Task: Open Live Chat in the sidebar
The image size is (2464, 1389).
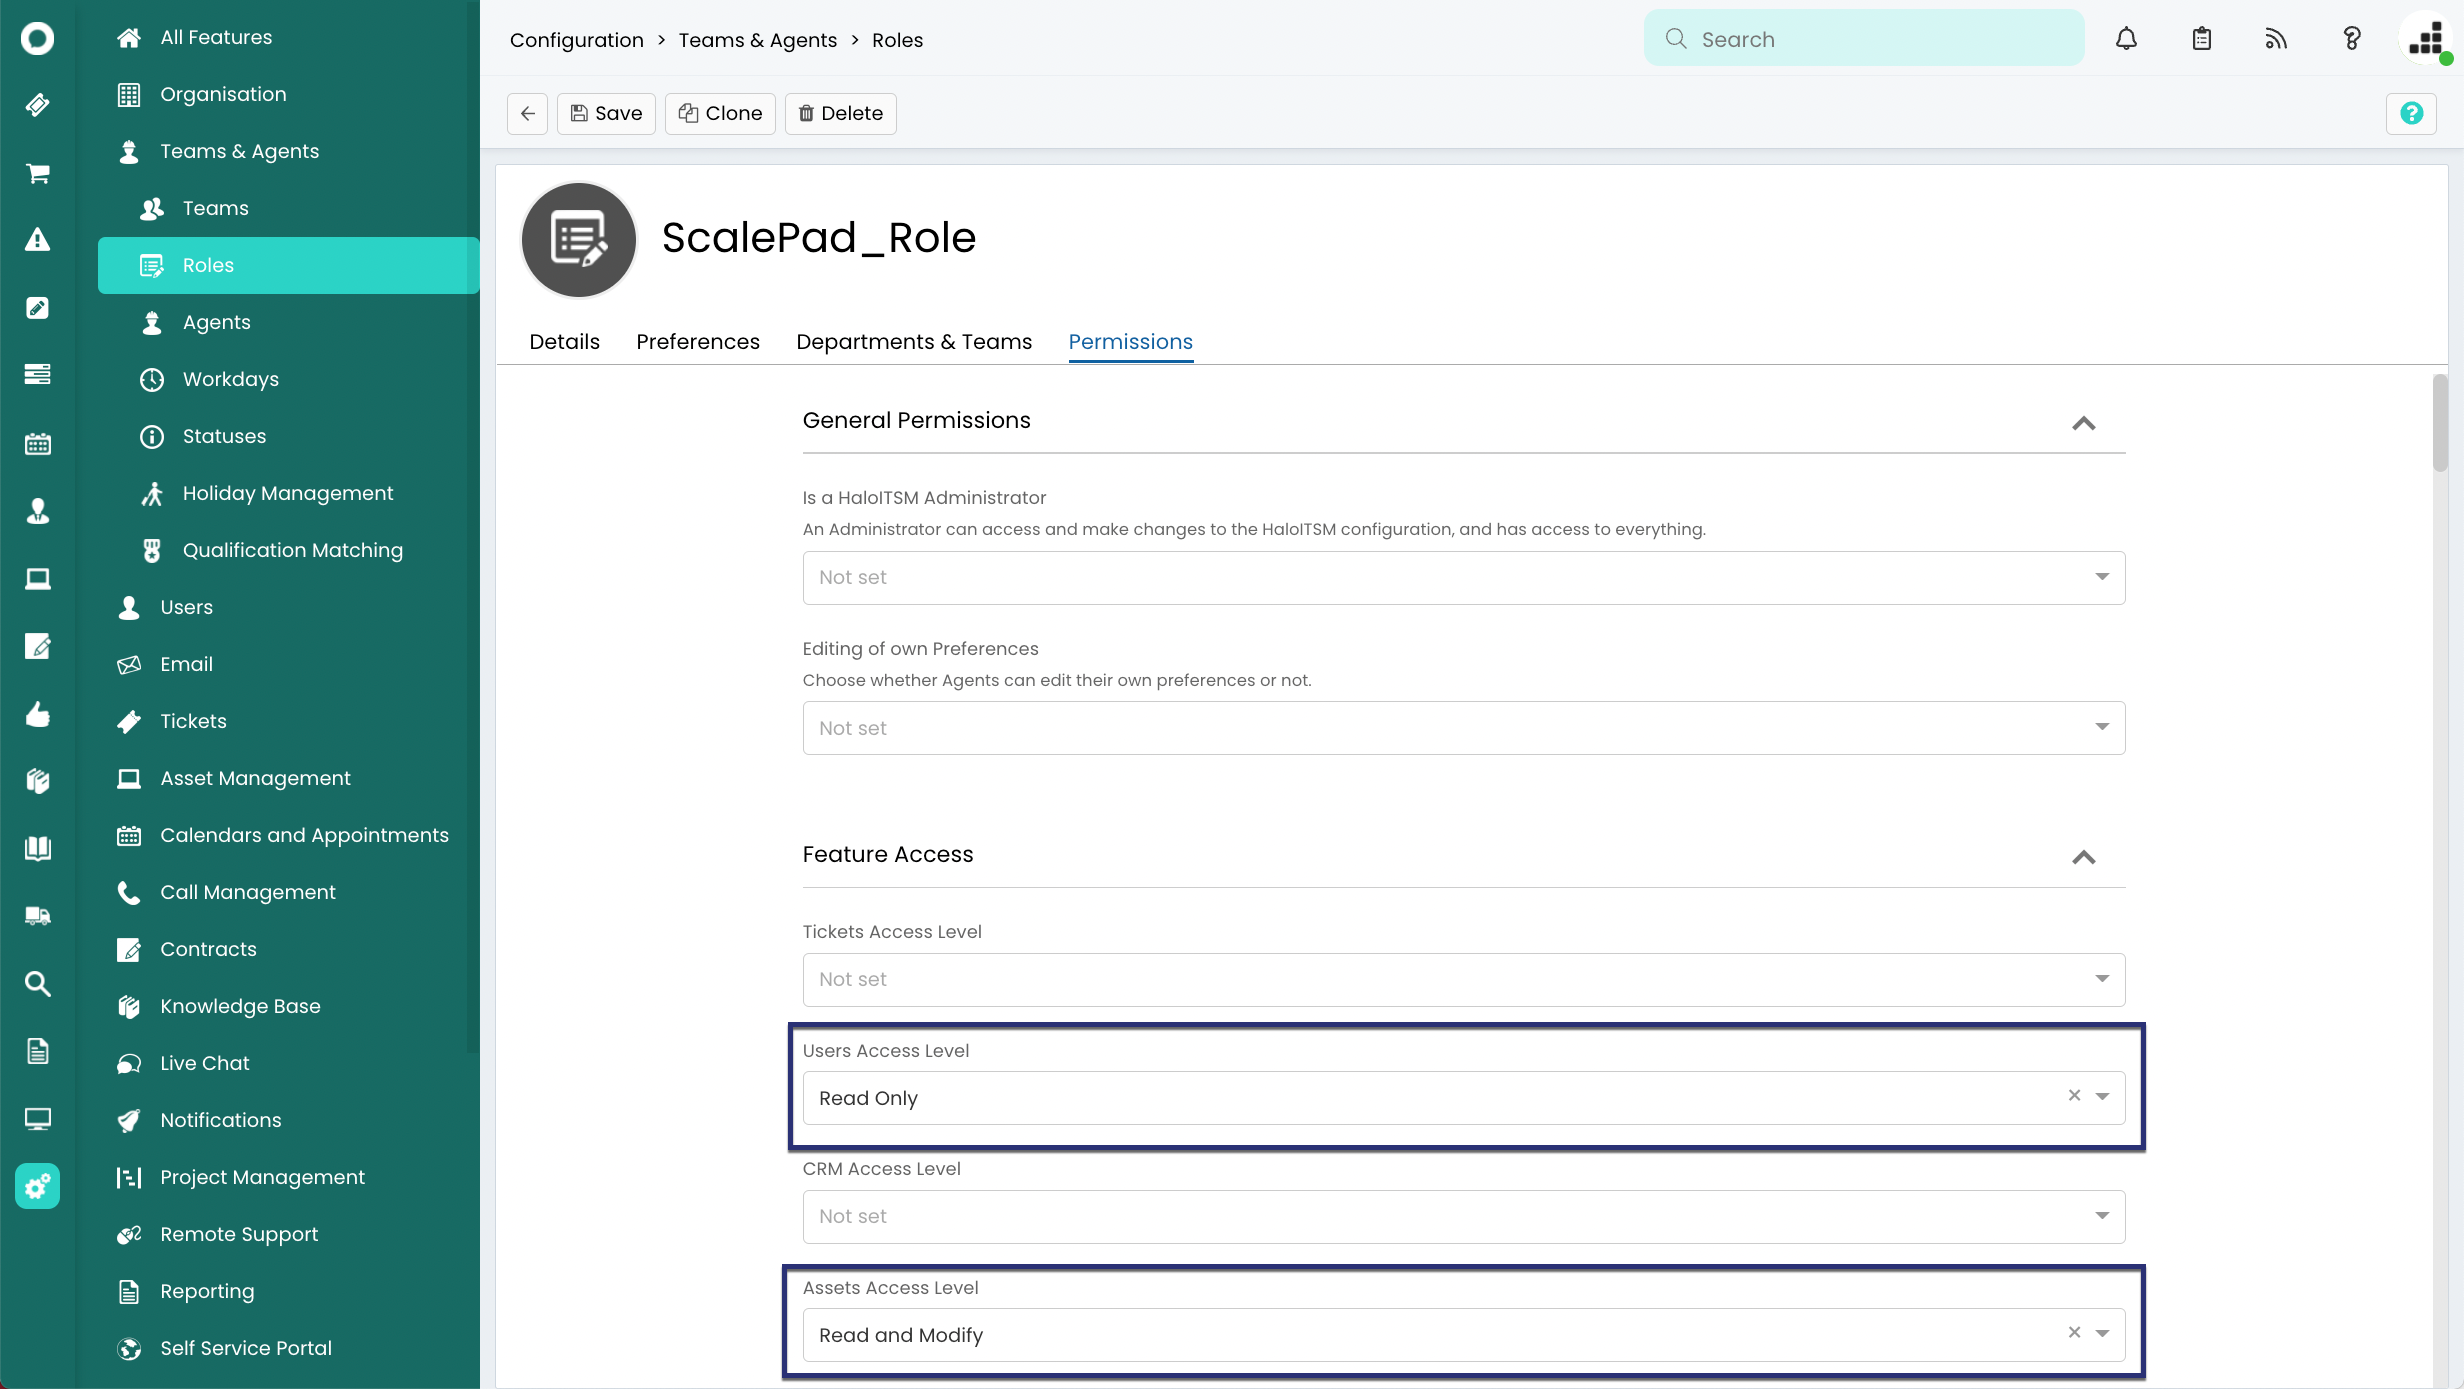Action: click(x=288, y=1063)
